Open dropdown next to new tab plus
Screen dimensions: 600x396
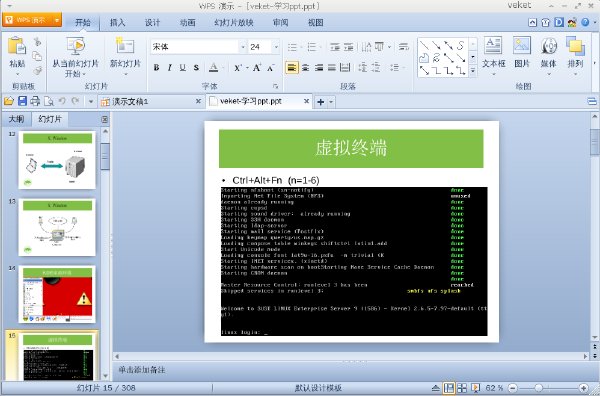tap(331, 102)
